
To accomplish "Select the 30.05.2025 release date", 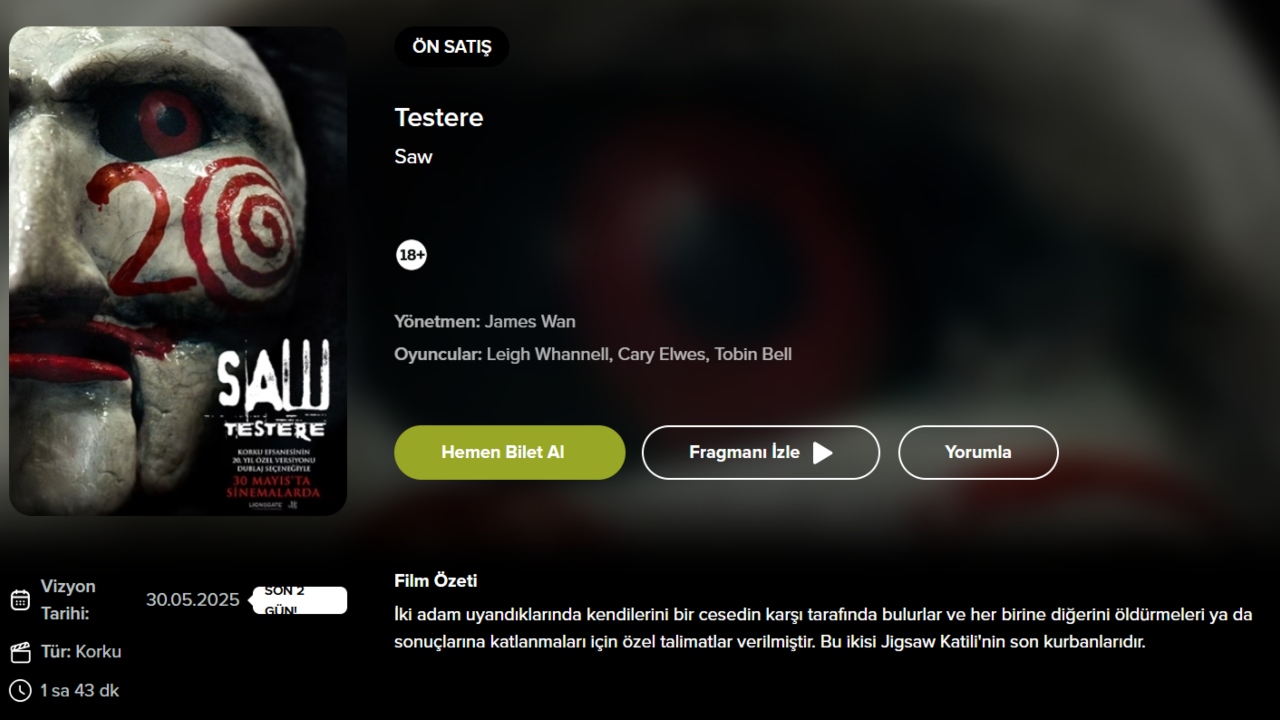I will coord(193,600).
